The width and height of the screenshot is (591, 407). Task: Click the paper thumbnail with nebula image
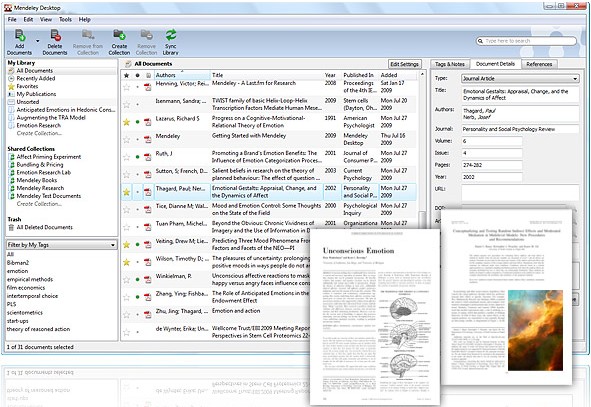[506, 298]
